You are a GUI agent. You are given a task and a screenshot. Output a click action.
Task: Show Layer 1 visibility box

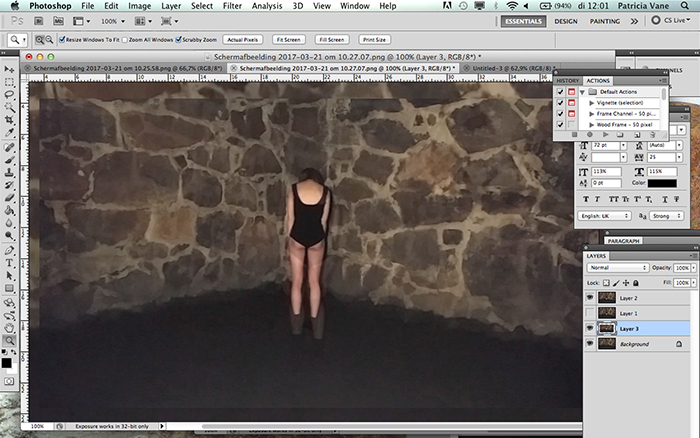590,313
